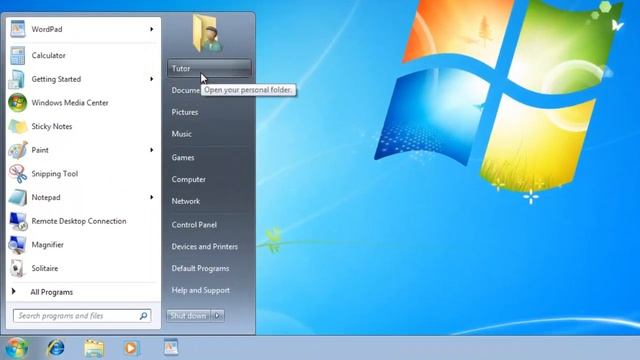
Task: Open Documents from the Start menu
Action: point(185,90)
